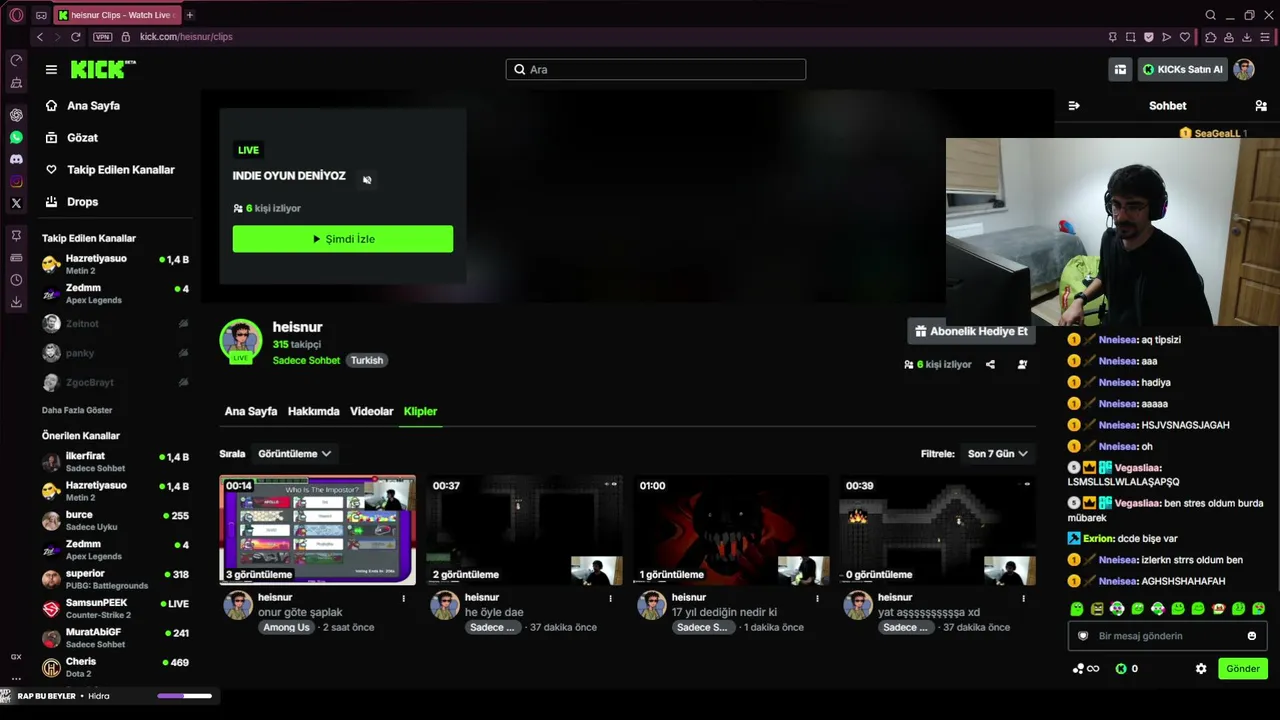The image size is (1280, 720).
Task: Open a new browser tab
Action: [x=190, y=15]
